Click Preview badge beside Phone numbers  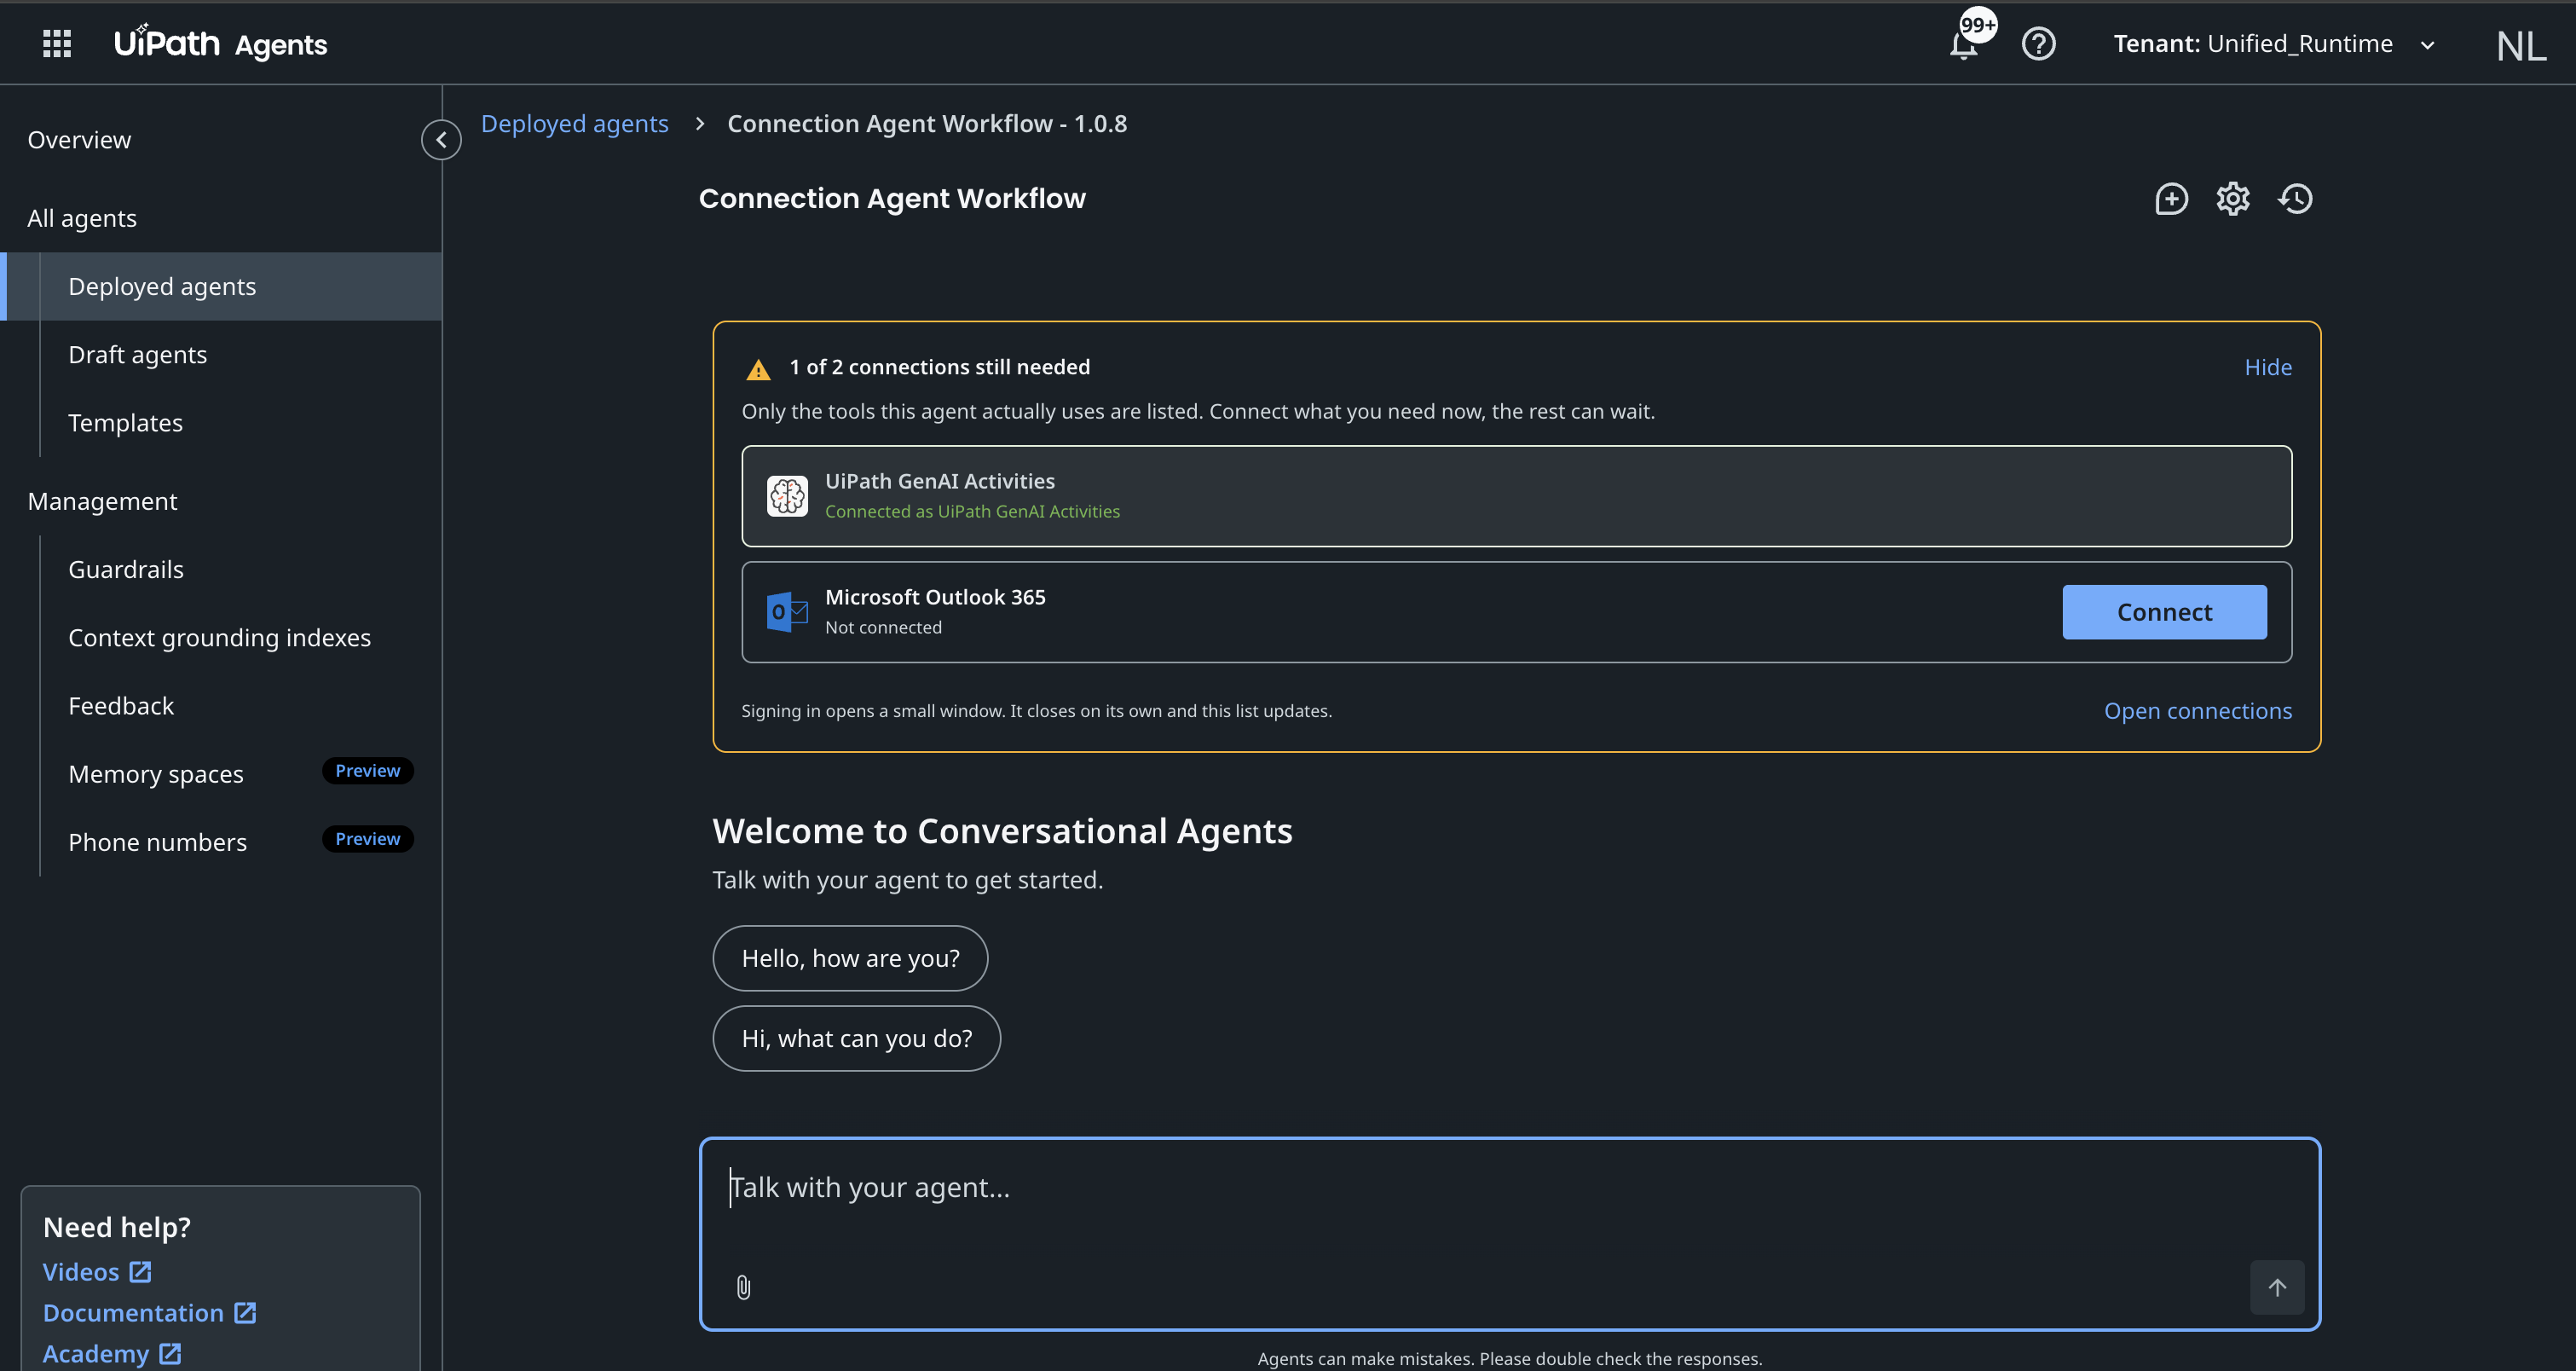point(367,839)
